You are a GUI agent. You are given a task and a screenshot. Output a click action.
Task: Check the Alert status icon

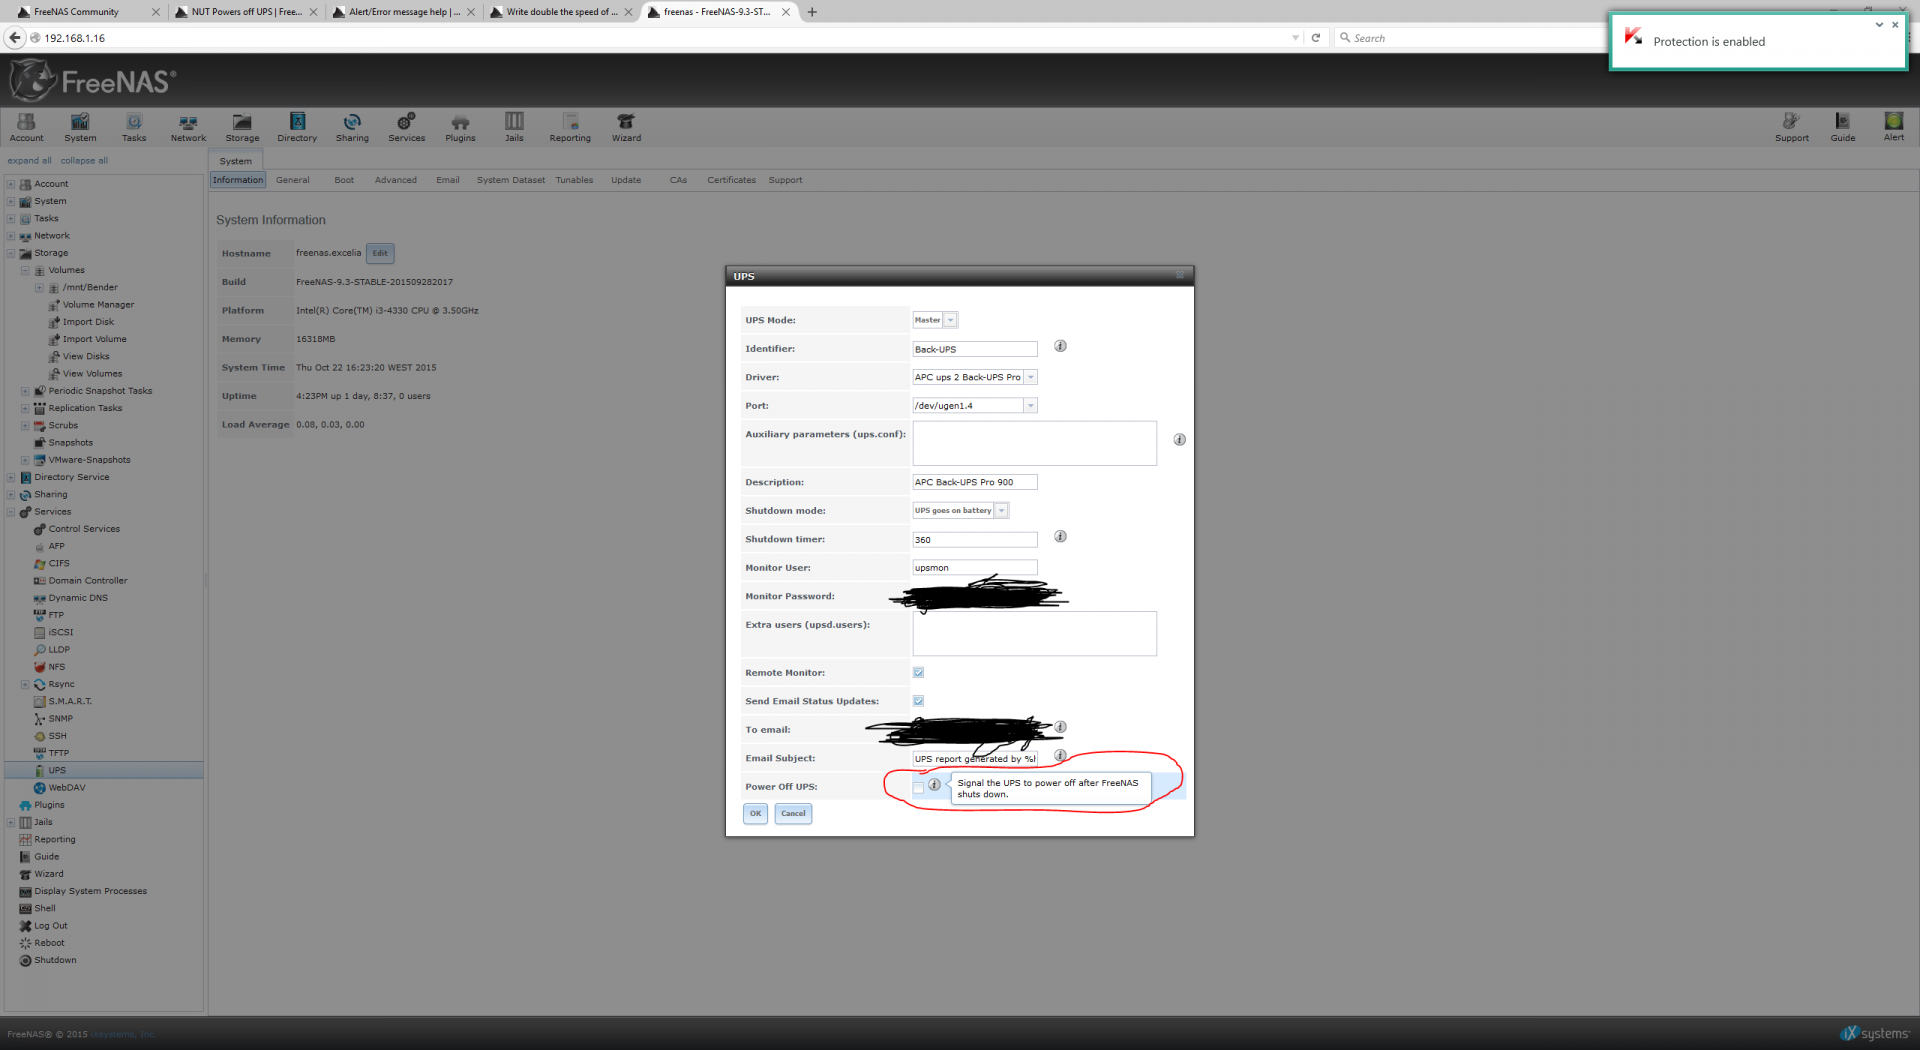(1894, 127)
